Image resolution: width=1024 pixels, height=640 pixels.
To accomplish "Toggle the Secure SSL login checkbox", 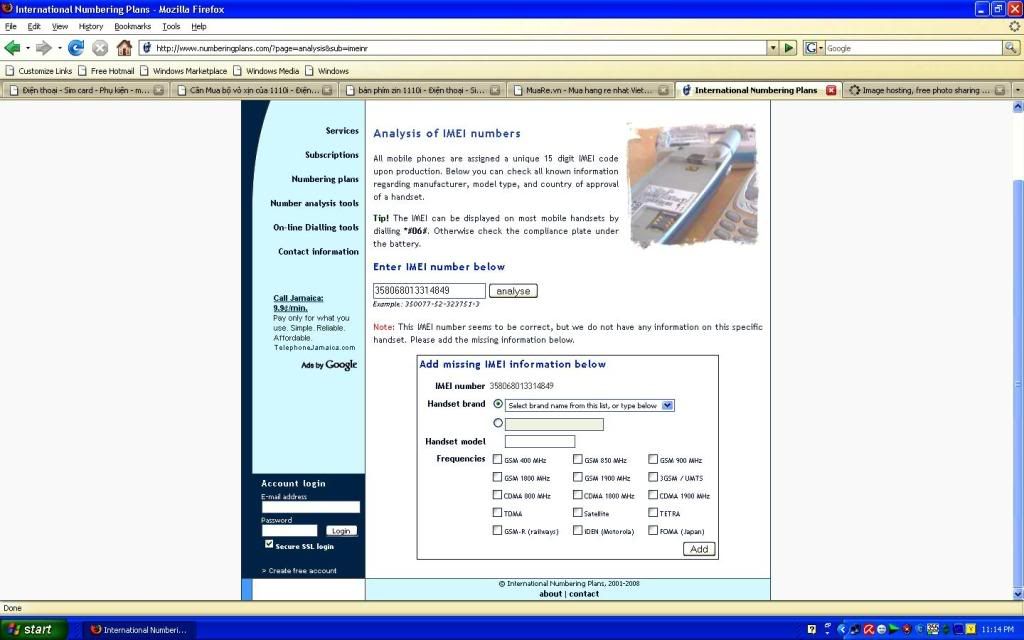I will 269,544.
